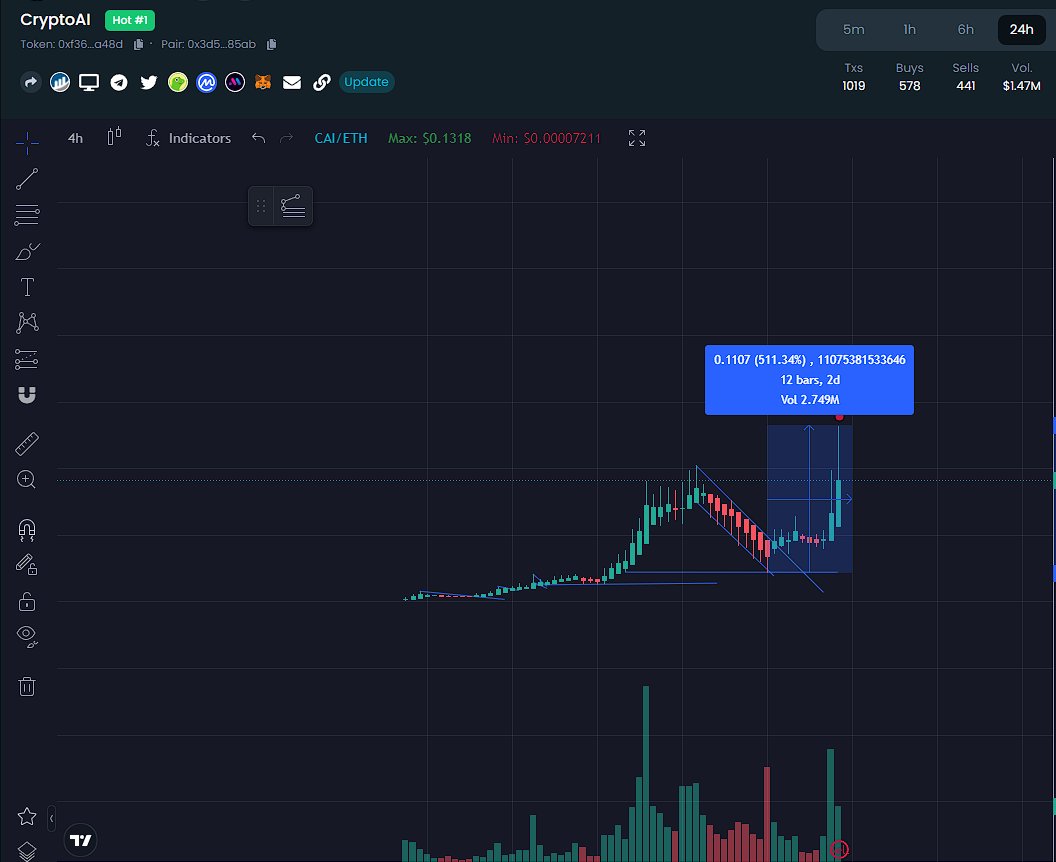
Task: Select the forecasting position tool
Action: 27,359
